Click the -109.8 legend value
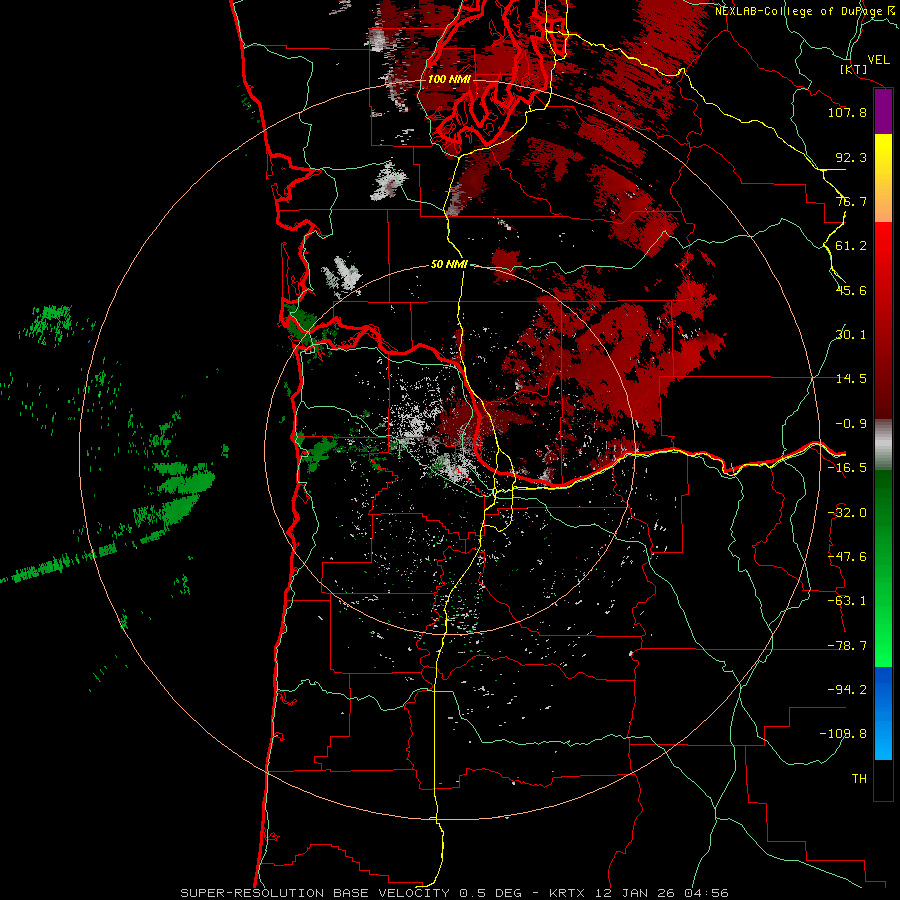Screen dimensions: 900x900 [843, 734]
